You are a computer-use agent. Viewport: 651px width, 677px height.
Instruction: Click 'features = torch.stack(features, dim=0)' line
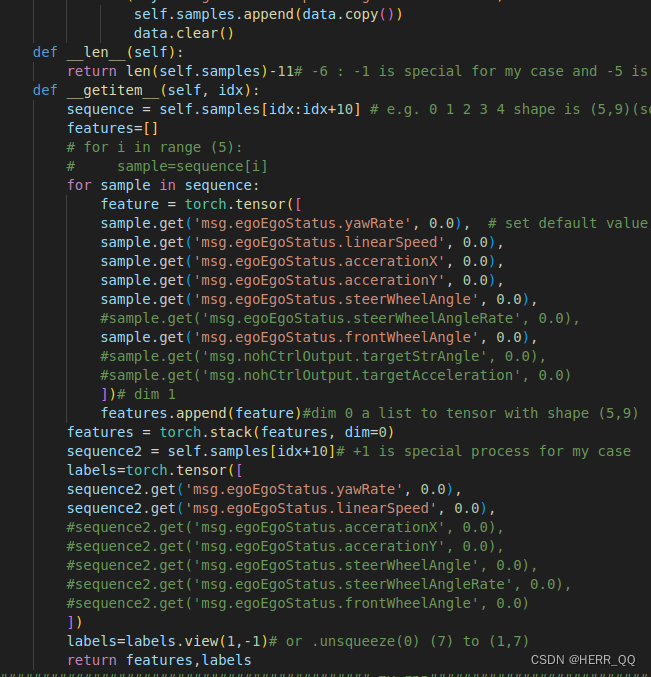point(230,432)
